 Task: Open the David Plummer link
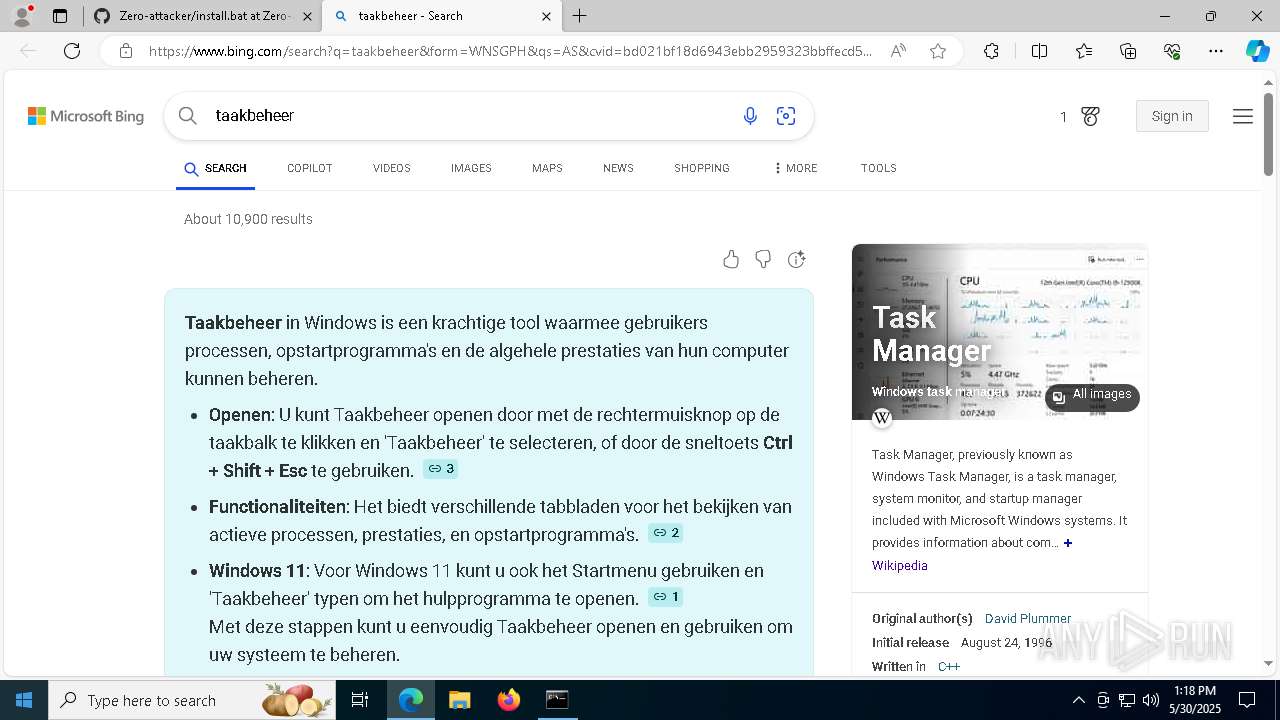1028,619
